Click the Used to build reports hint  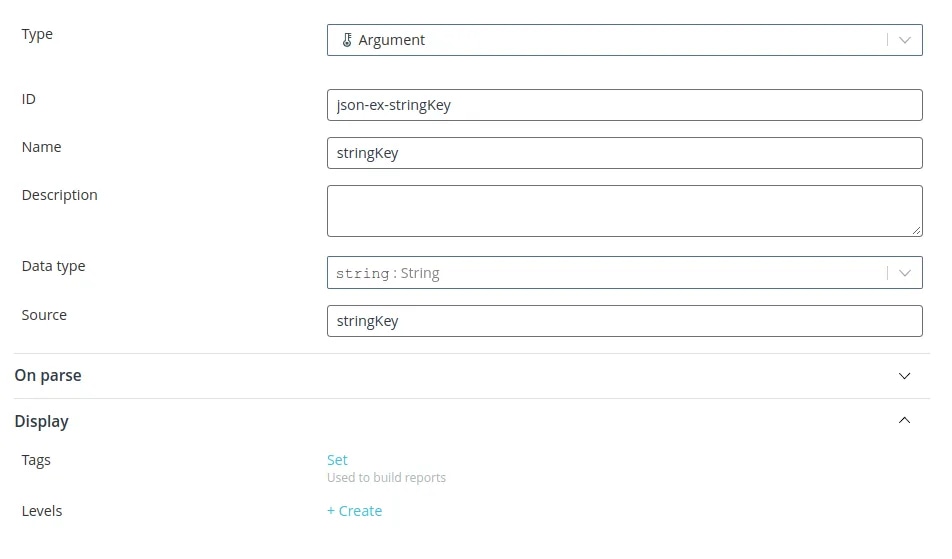pyautogui.click(x=386, y=478)
